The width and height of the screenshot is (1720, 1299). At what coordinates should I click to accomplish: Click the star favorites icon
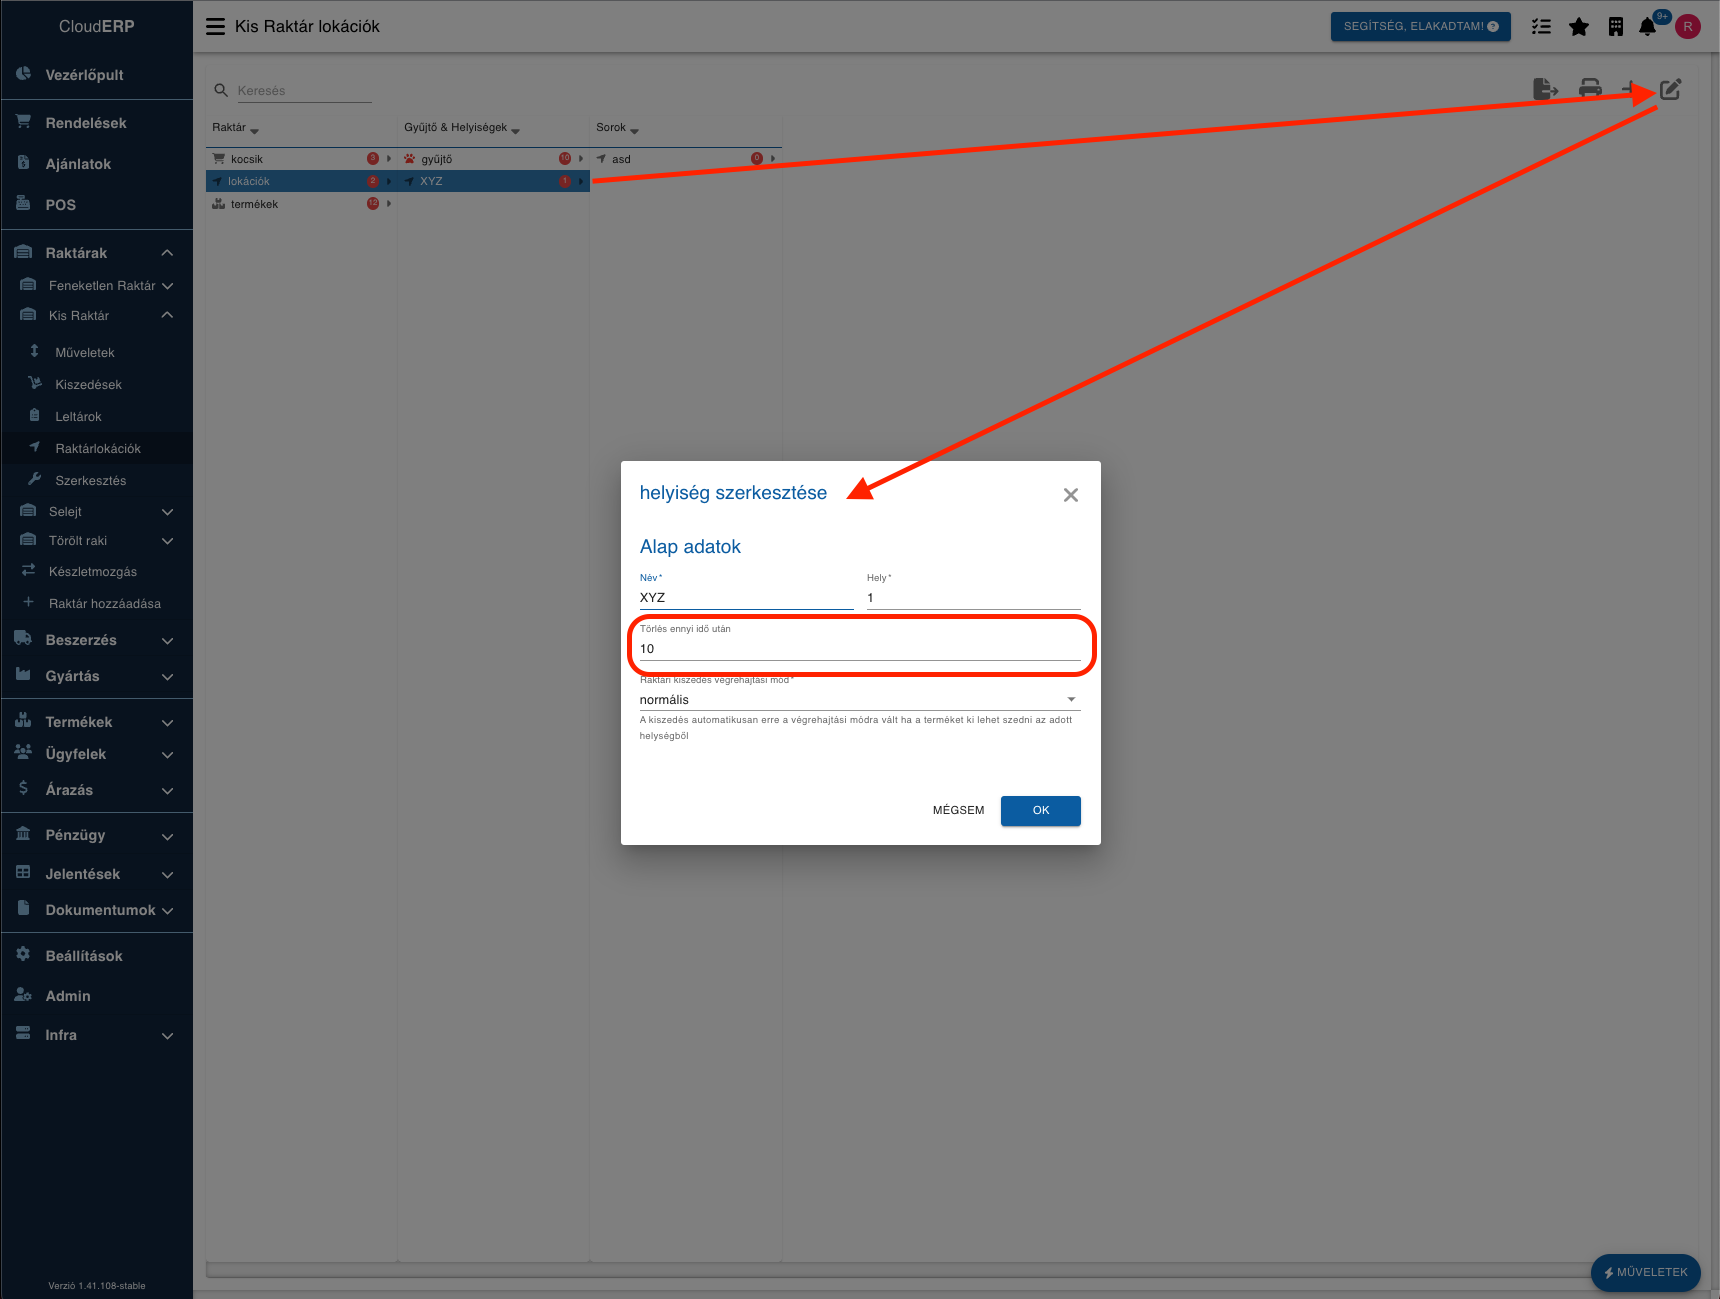coord(1579,27)
